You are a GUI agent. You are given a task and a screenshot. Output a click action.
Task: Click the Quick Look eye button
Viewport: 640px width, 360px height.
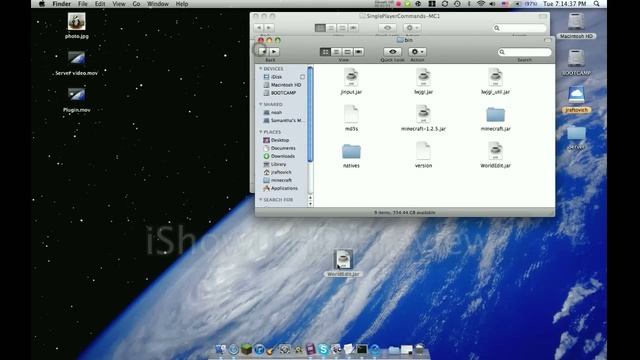click(x=392, y=52)
